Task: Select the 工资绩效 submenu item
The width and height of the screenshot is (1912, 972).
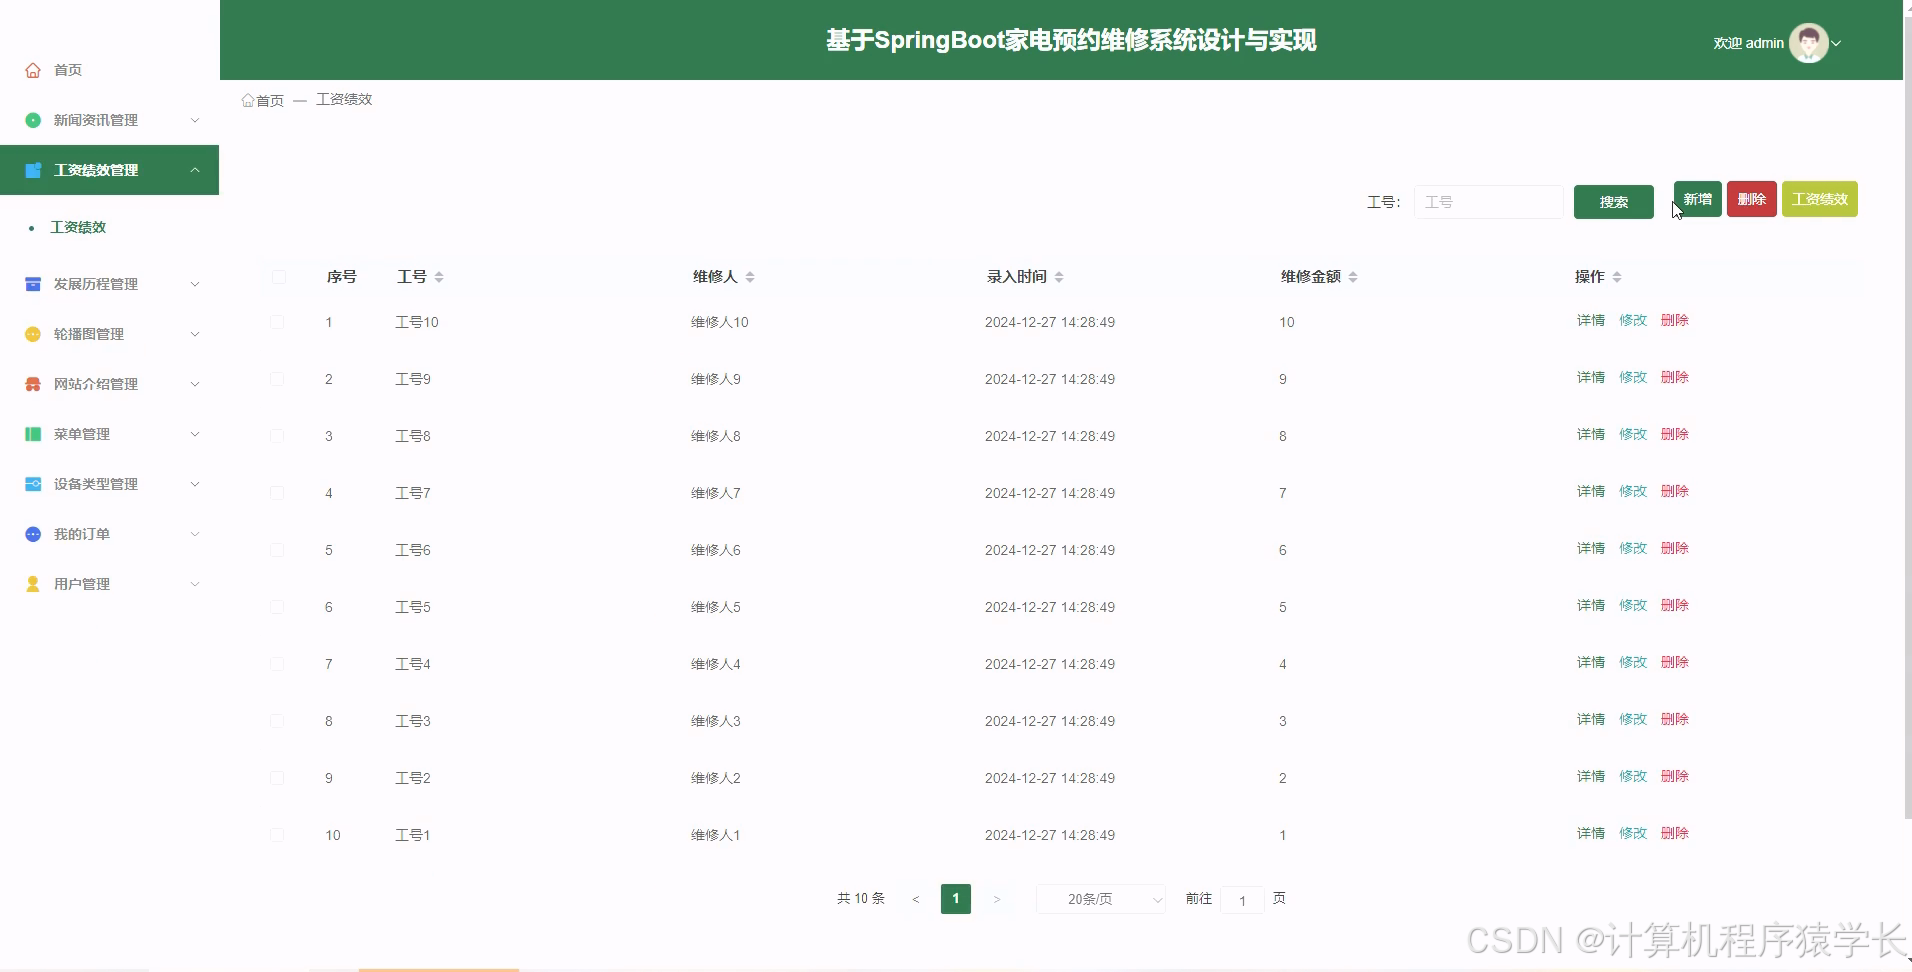Action: (77, 227)
